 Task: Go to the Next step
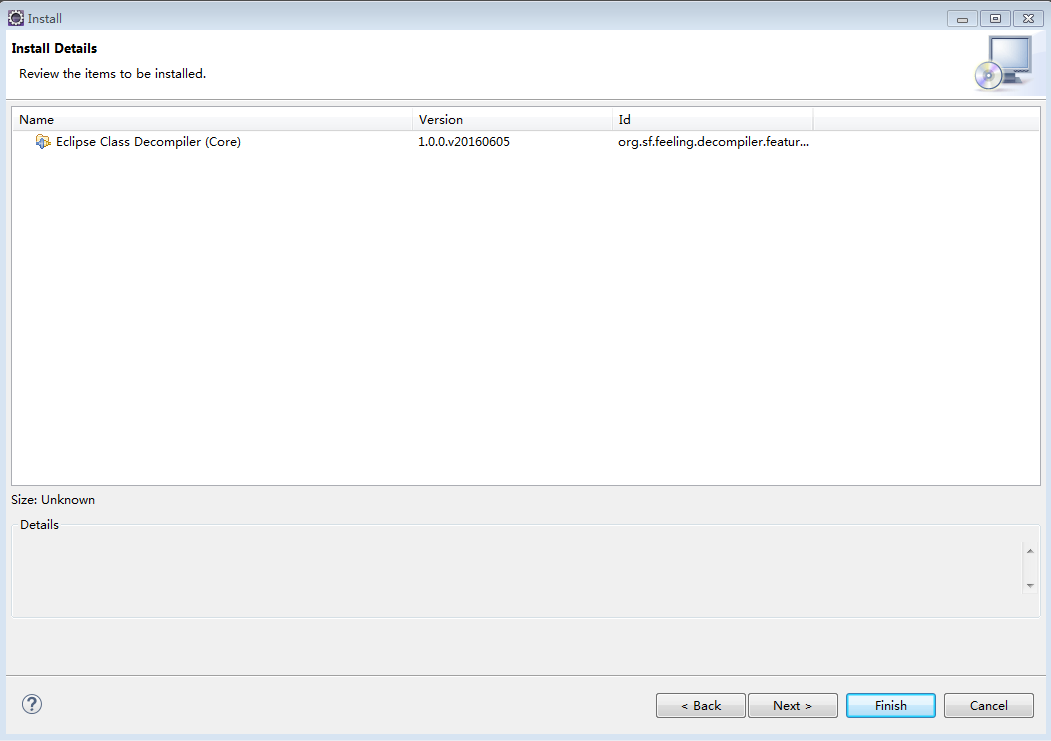[792, 705]
